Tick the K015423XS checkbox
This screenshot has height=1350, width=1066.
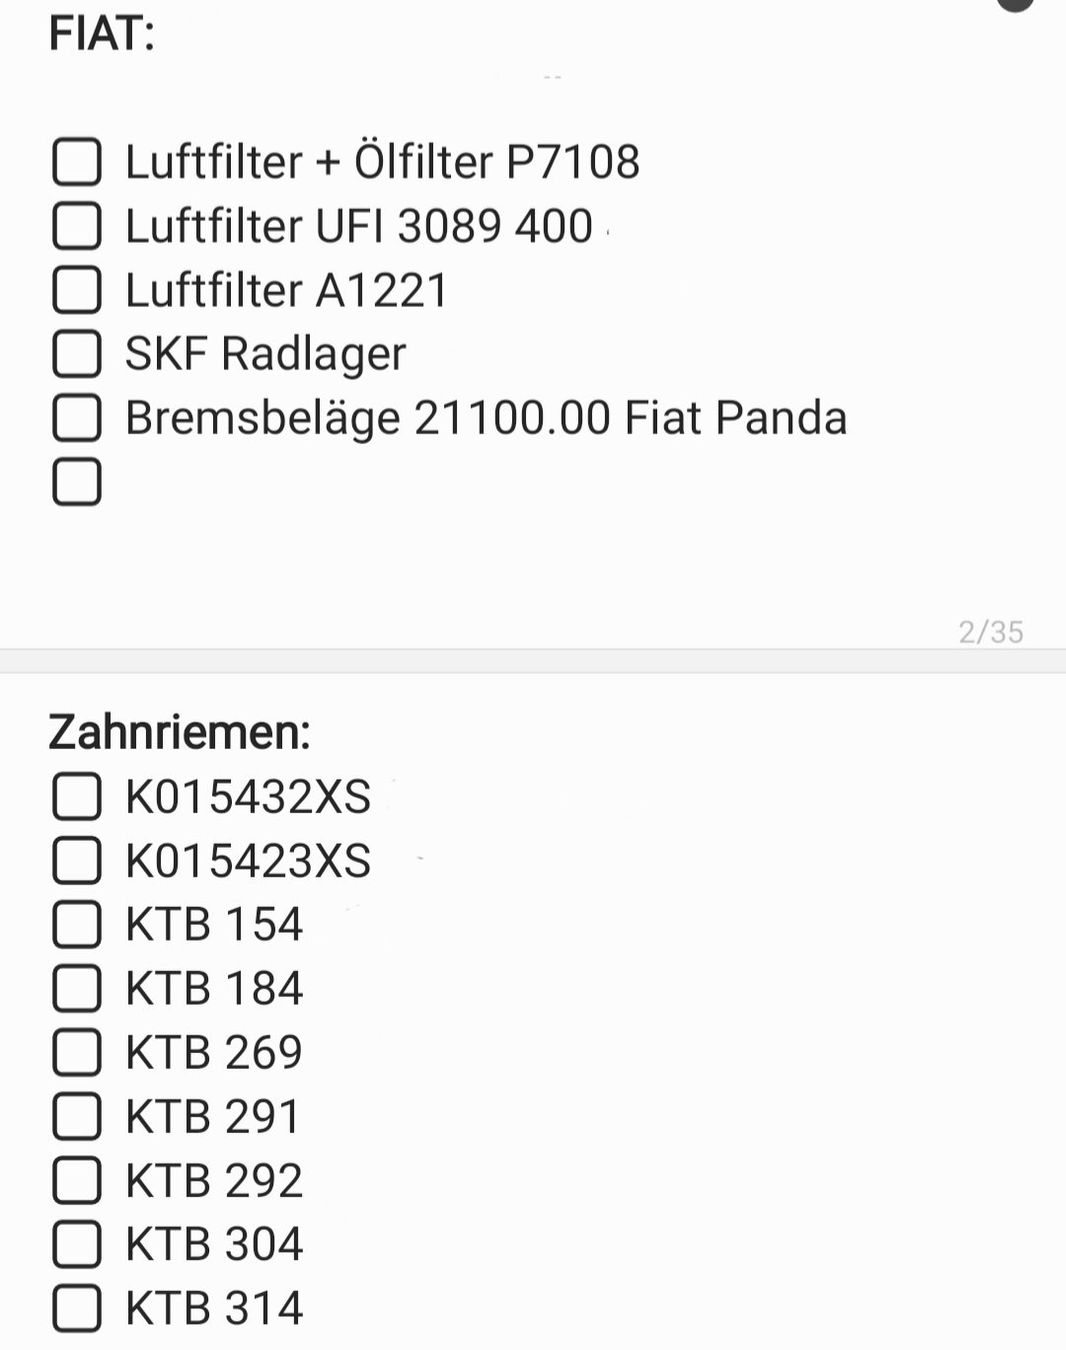(77, 861)
